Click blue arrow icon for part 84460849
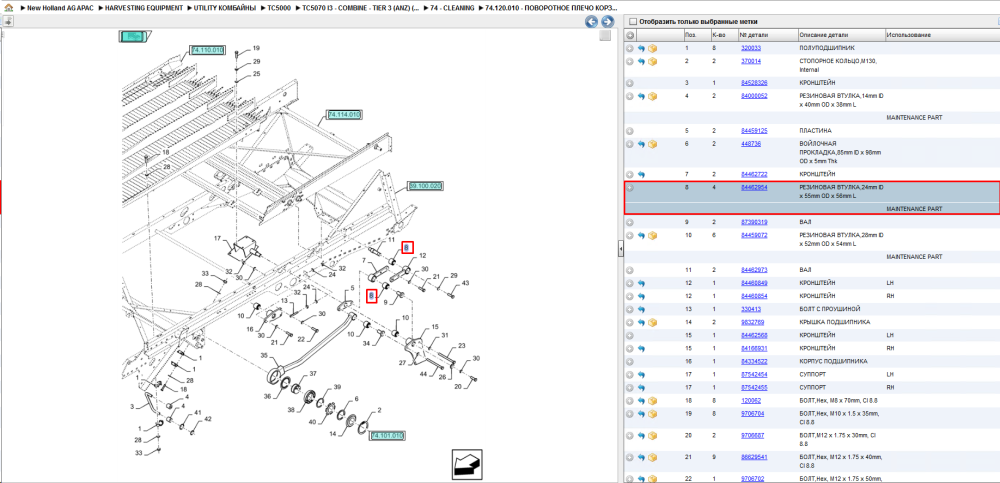The width and height of the screenshot is (1000, 483). click(642, 283)
